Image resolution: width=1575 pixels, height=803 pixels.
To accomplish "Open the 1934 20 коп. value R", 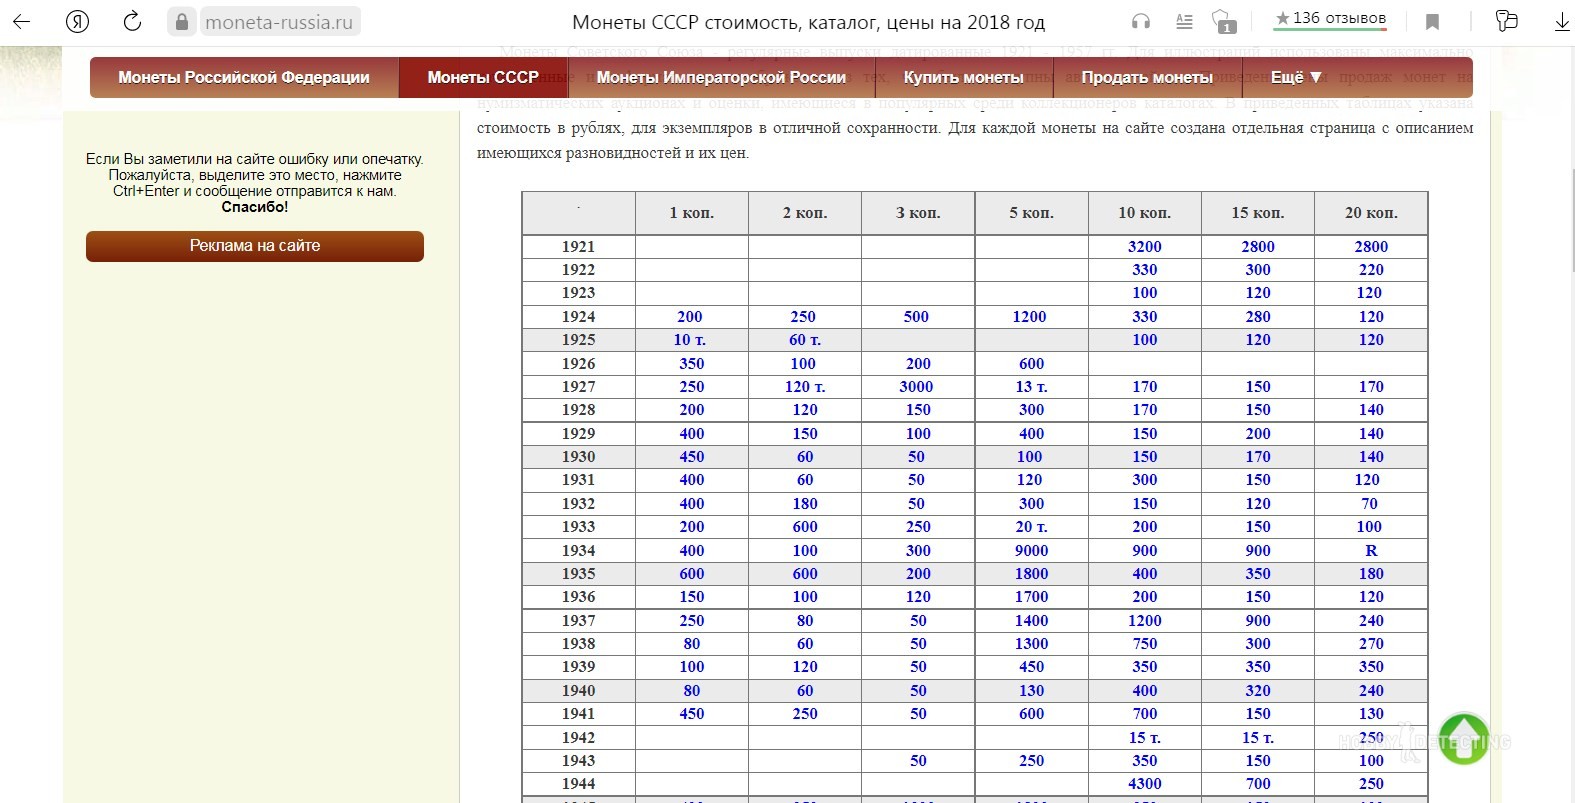I will (x=1371, y=550).
